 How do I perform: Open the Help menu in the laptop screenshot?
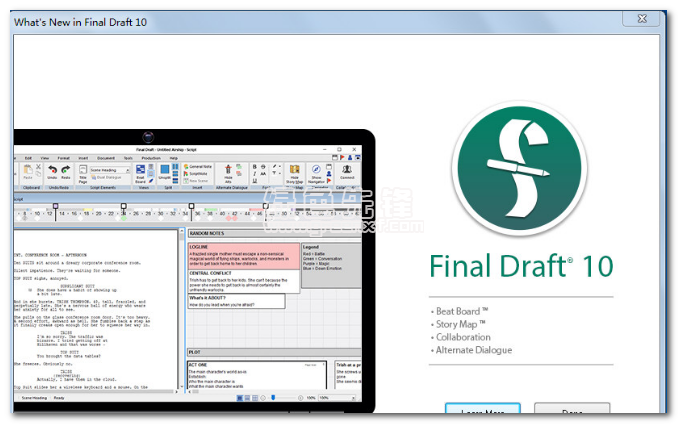pos(173,158)
